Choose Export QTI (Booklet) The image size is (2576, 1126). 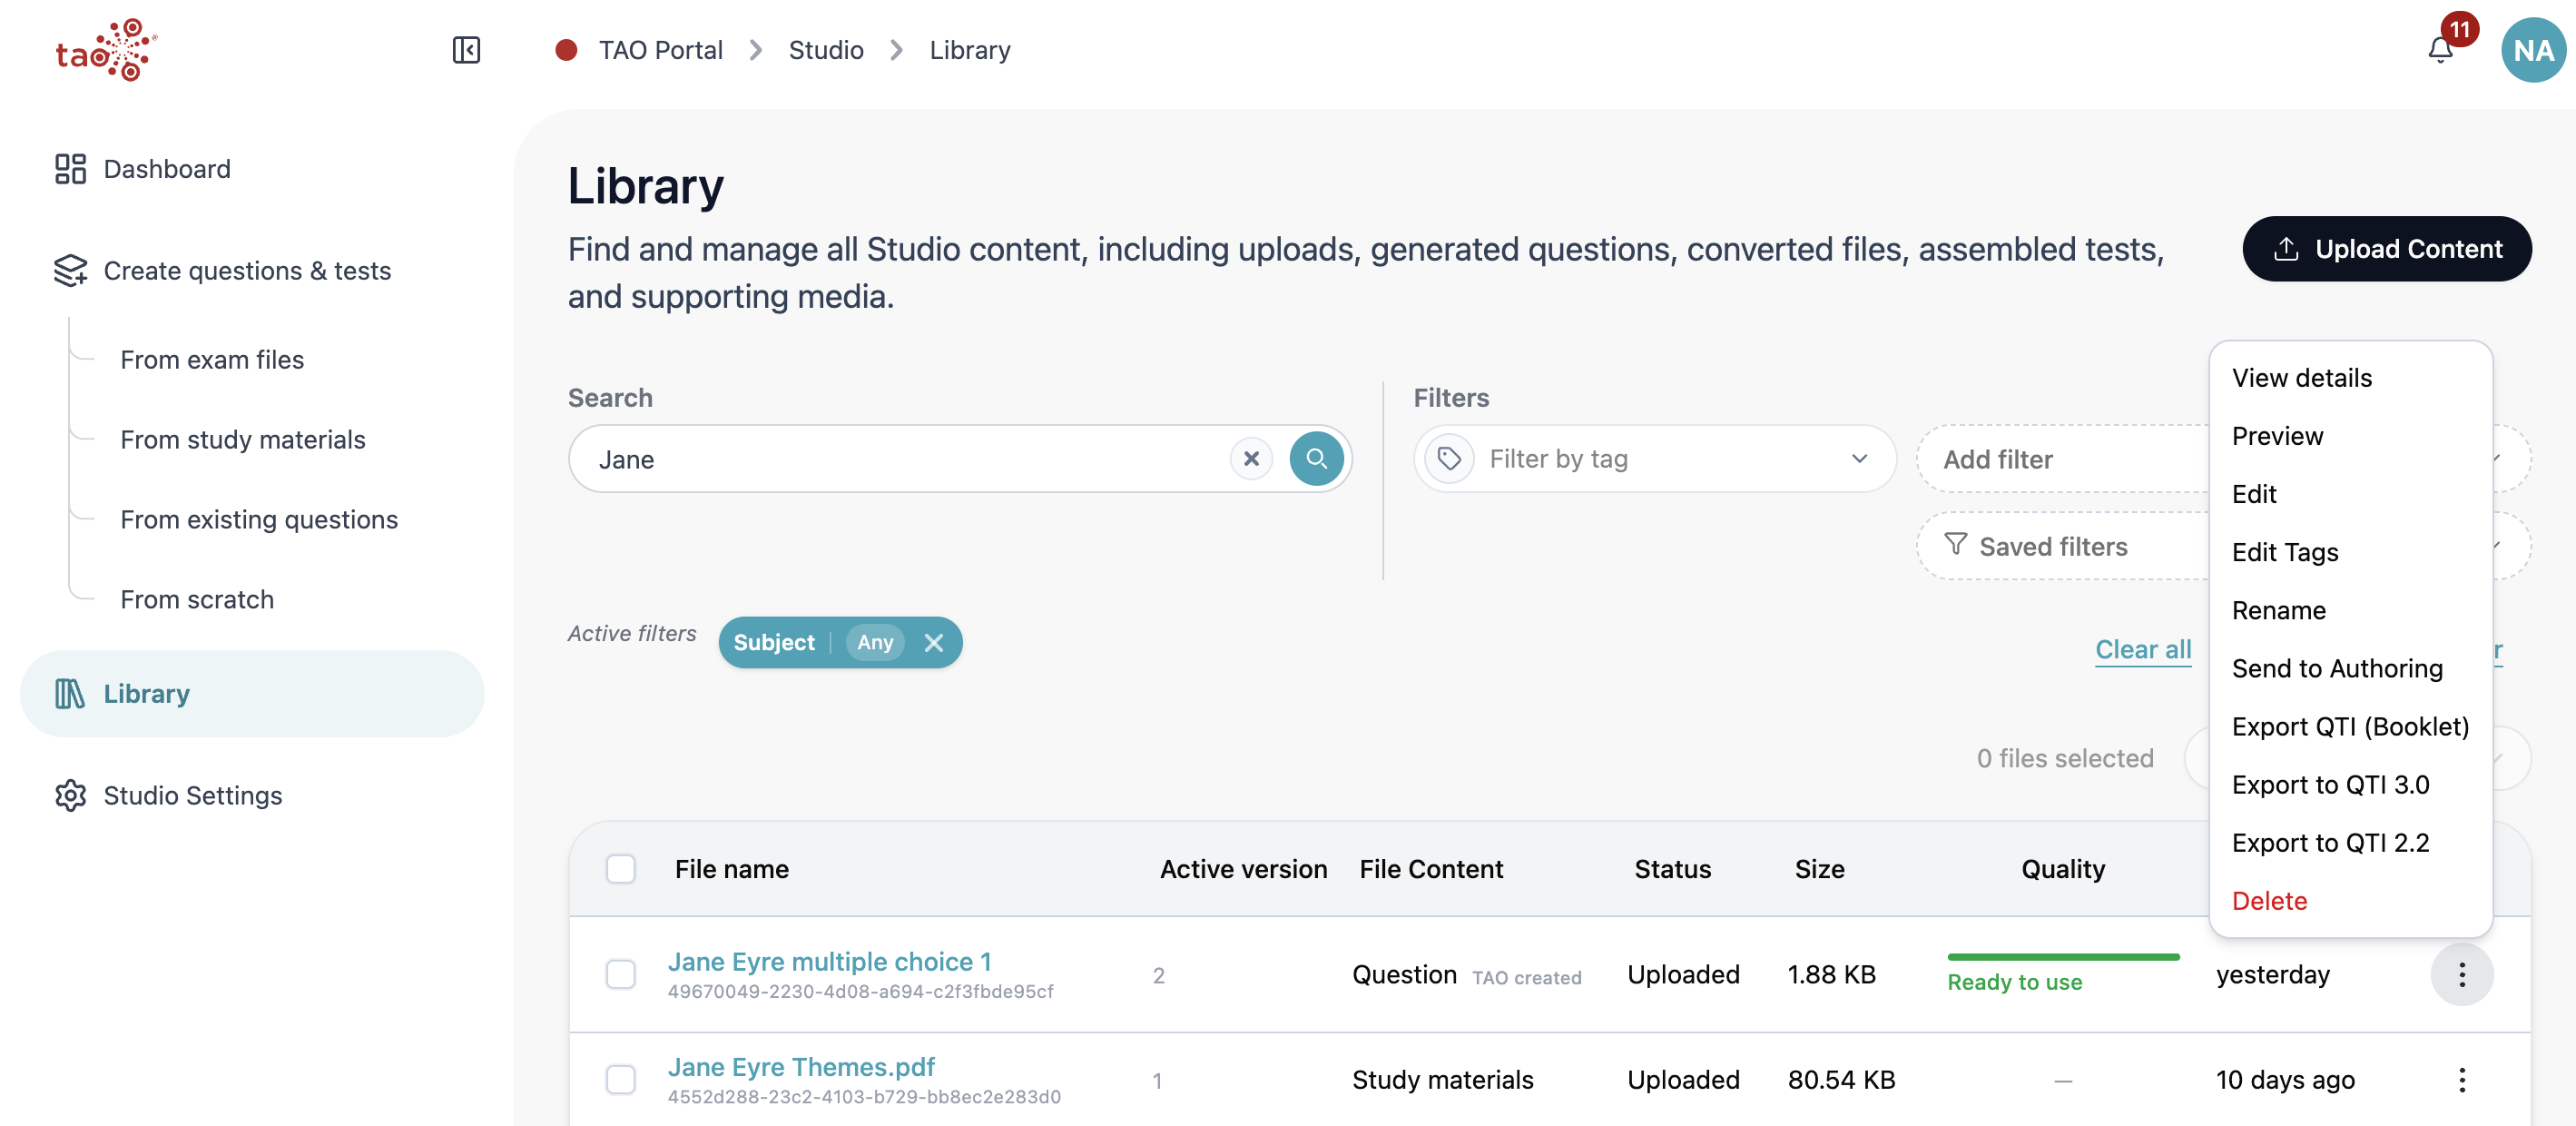click(2350, 726)
